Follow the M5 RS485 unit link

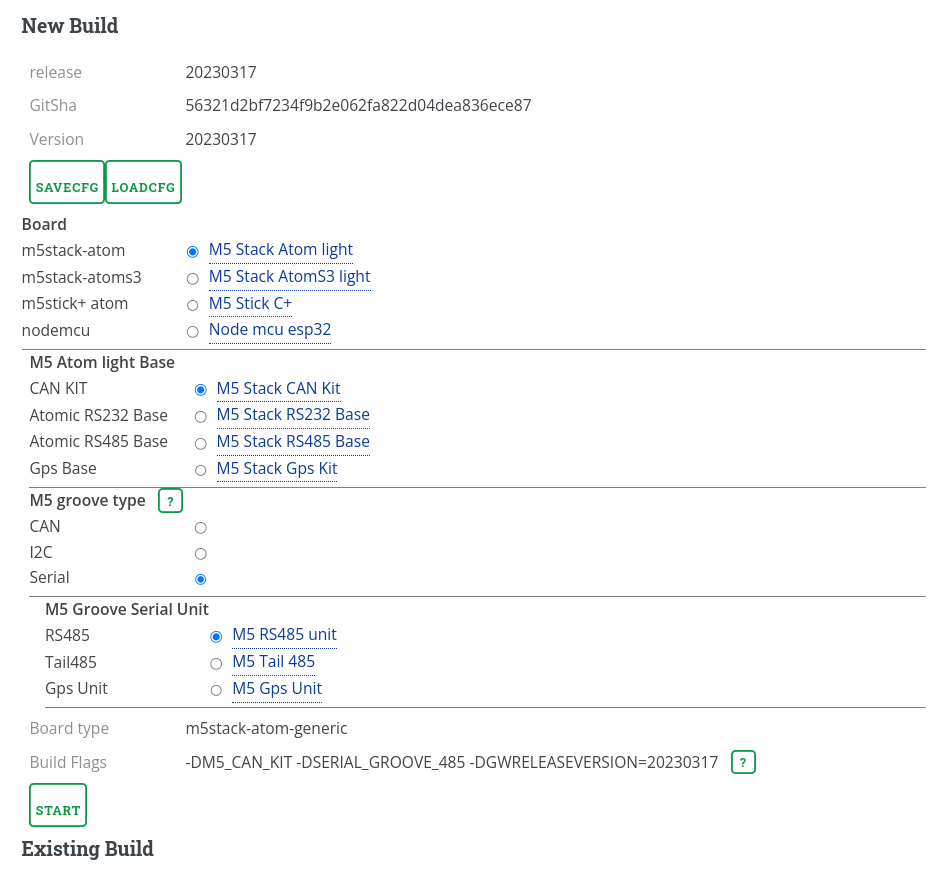[x=284, y=634]
